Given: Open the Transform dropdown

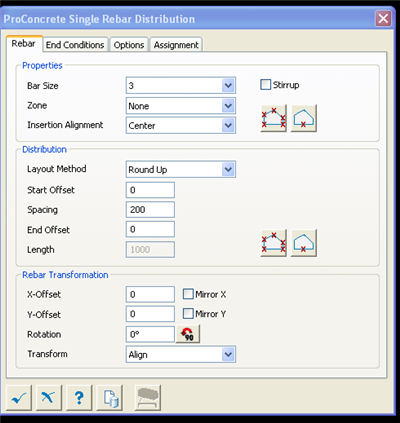Looking at the screenshot, I should point(181,354).
